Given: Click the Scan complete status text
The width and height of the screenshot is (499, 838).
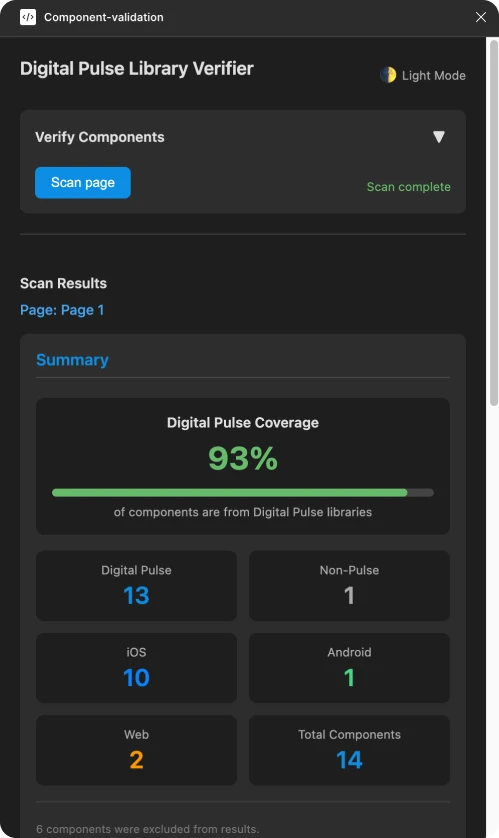Looking at the screenshot, I should pyautogui.click(x=408, y=187).
